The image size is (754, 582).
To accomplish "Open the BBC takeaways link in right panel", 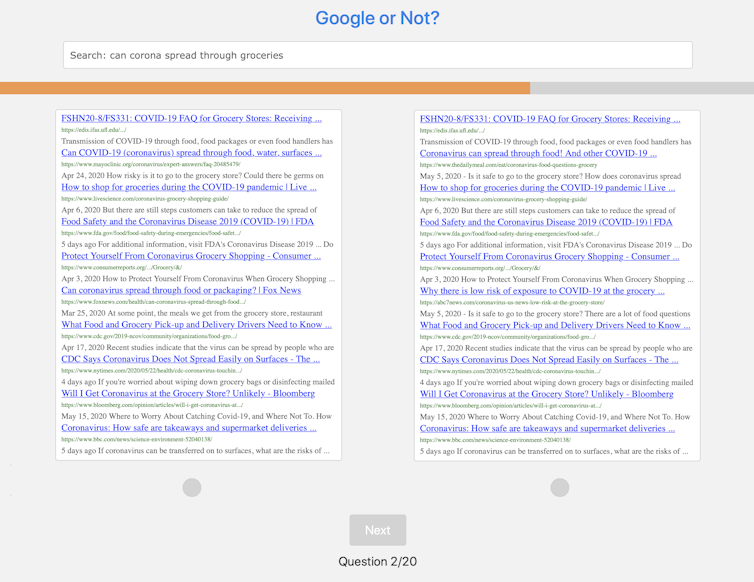I will (547, 428).
